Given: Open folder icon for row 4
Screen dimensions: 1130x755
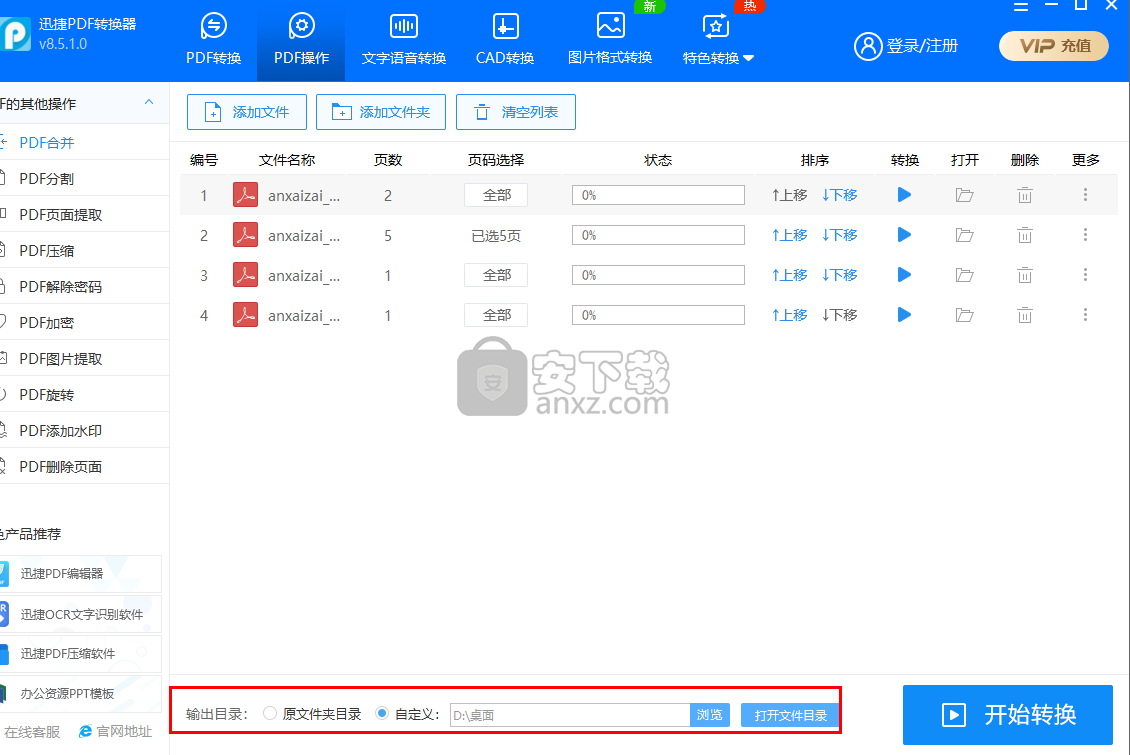Looking at the screenshot, I should (964, 316).
